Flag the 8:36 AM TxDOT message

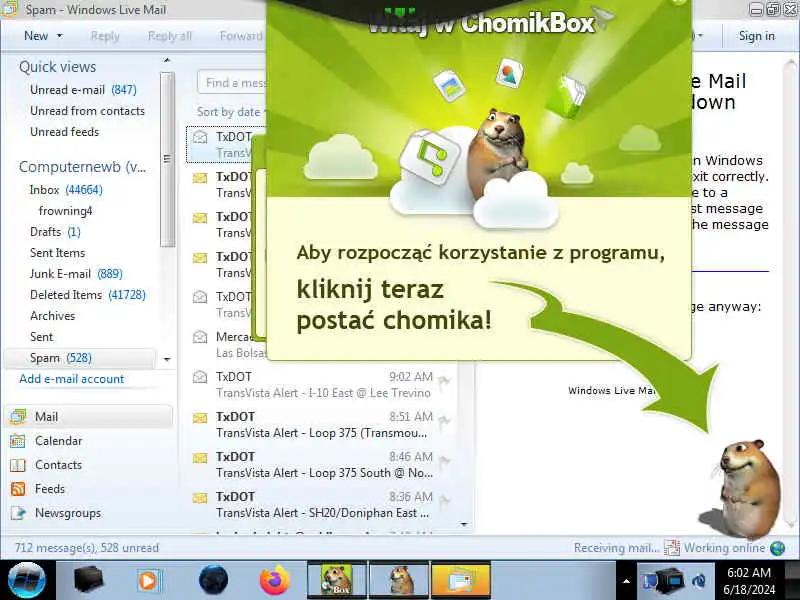(444, 502)
